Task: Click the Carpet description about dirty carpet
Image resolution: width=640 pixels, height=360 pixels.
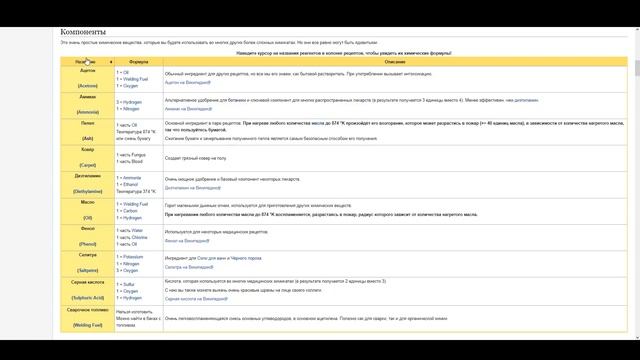Action: point(196,158)
